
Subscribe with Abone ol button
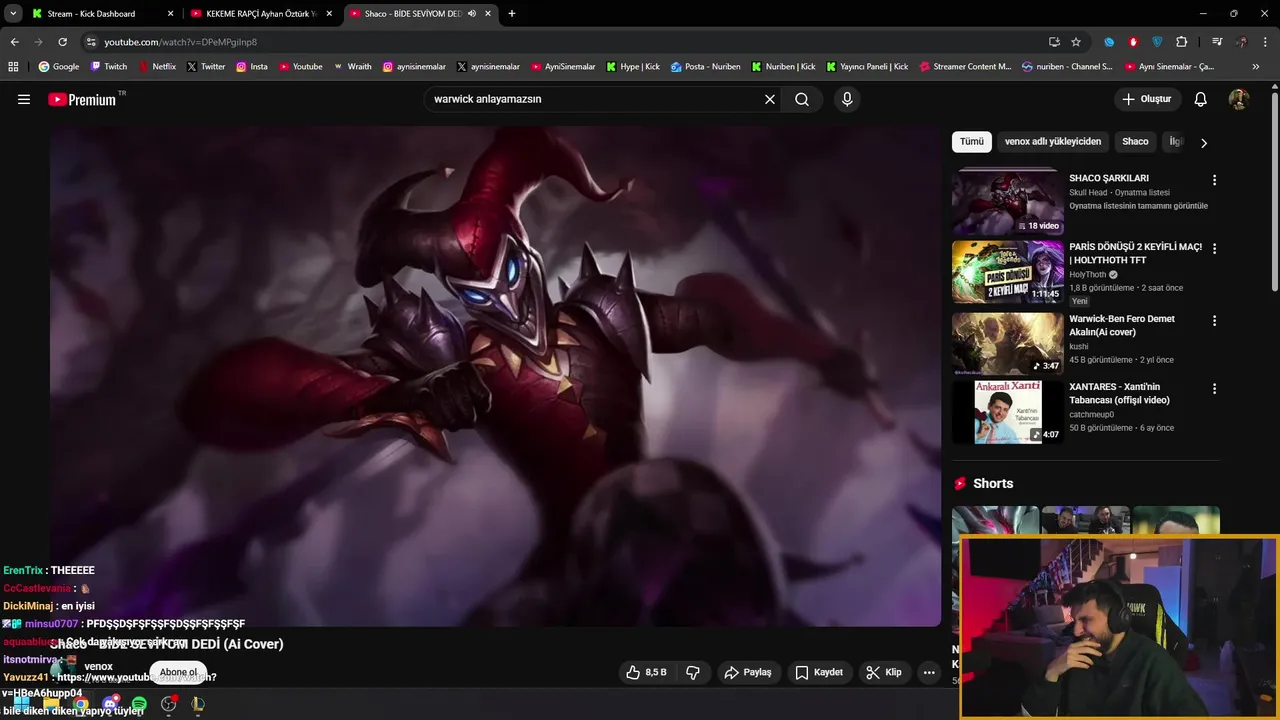(179, 672)
